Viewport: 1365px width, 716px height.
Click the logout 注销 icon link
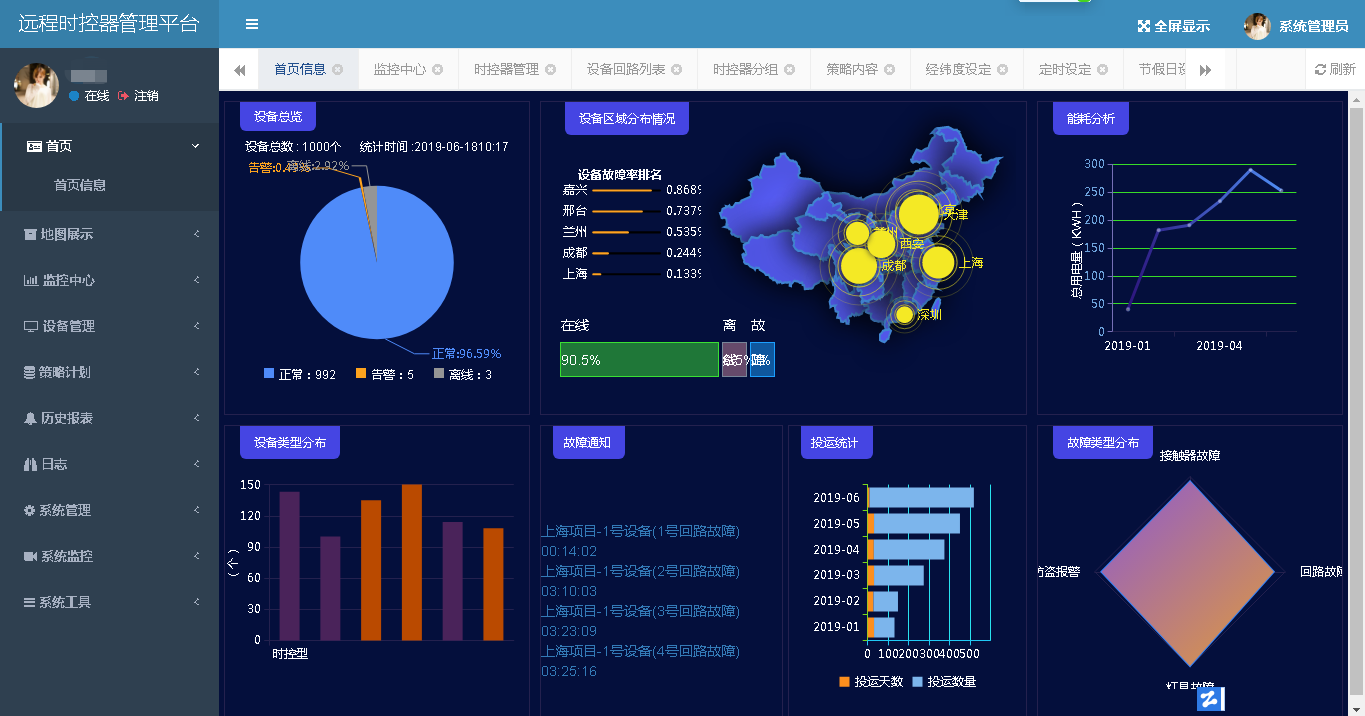[x=123, y=96]
